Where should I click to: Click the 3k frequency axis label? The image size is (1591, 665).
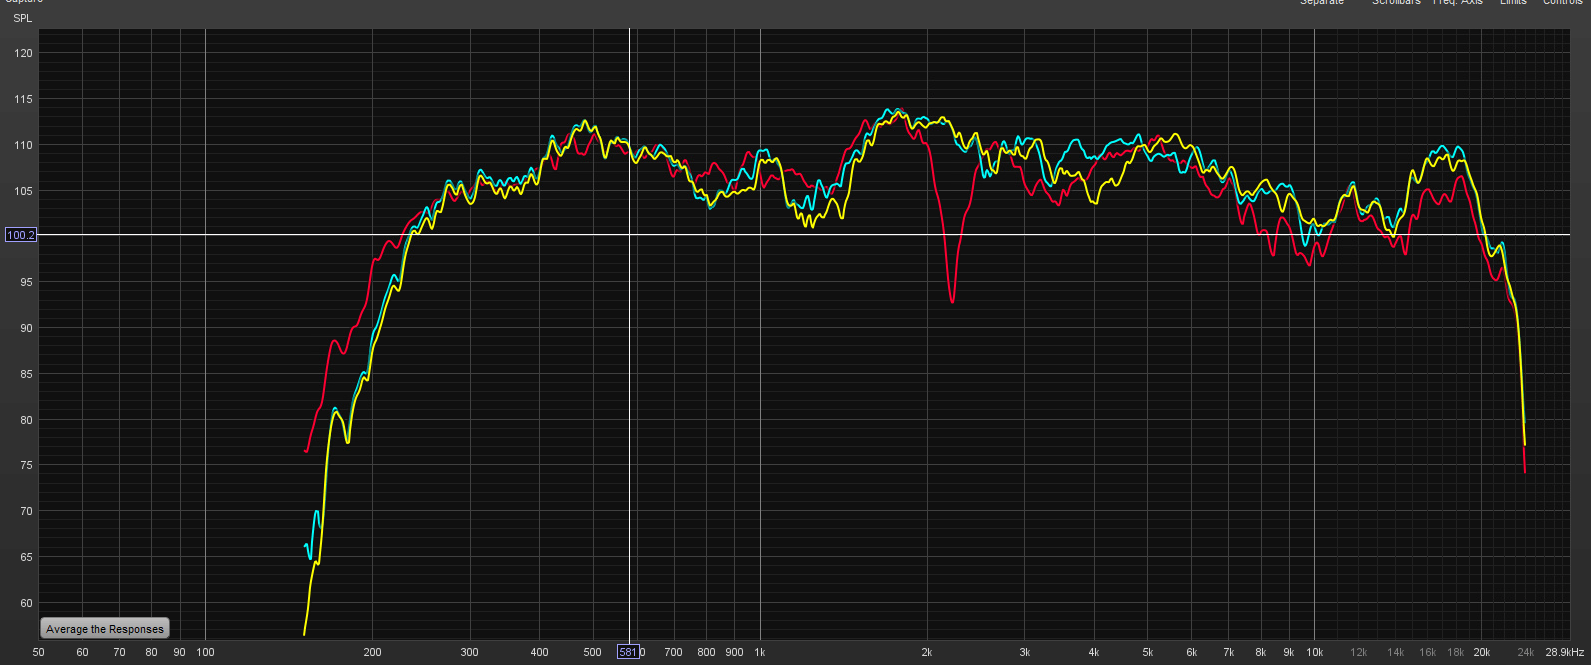(1024, 652)
